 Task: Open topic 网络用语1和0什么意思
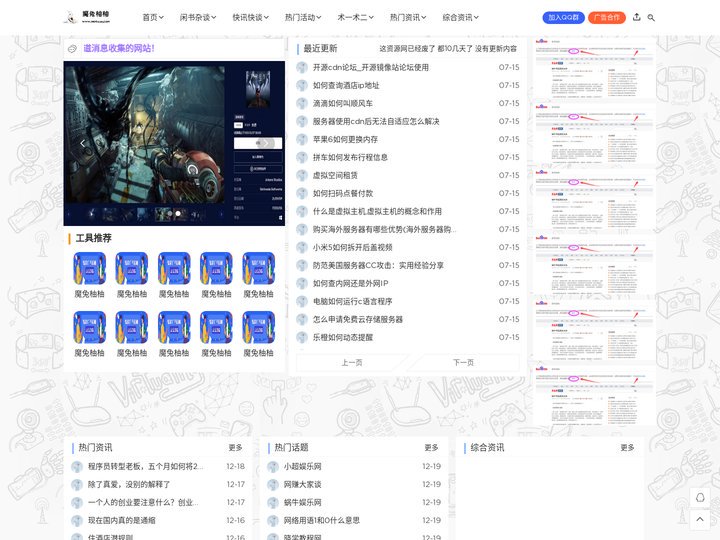point(322,521)
